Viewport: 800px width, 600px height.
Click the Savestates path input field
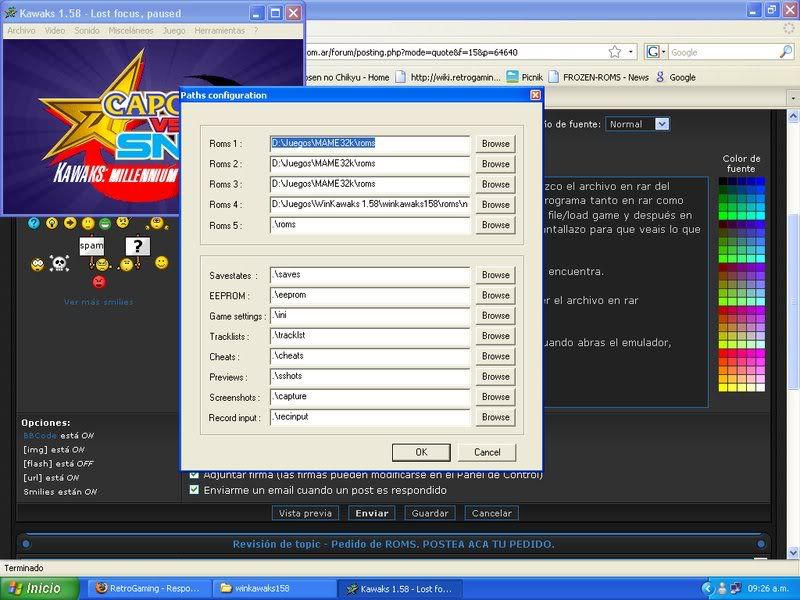(x=370, y=275)
